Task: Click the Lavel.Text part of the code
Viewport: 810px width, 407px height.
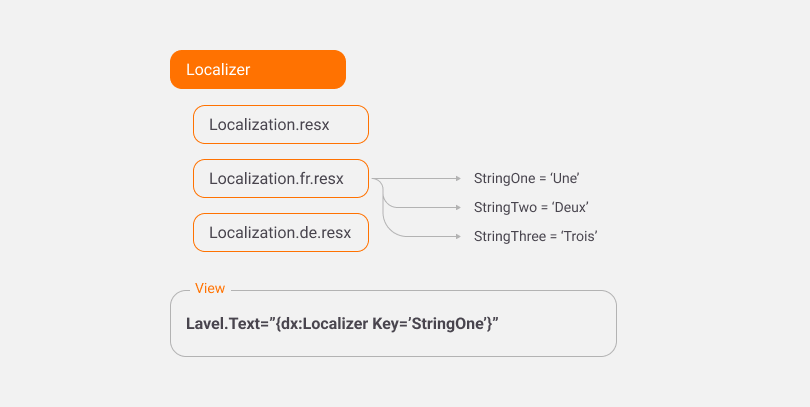Action: 223,324
